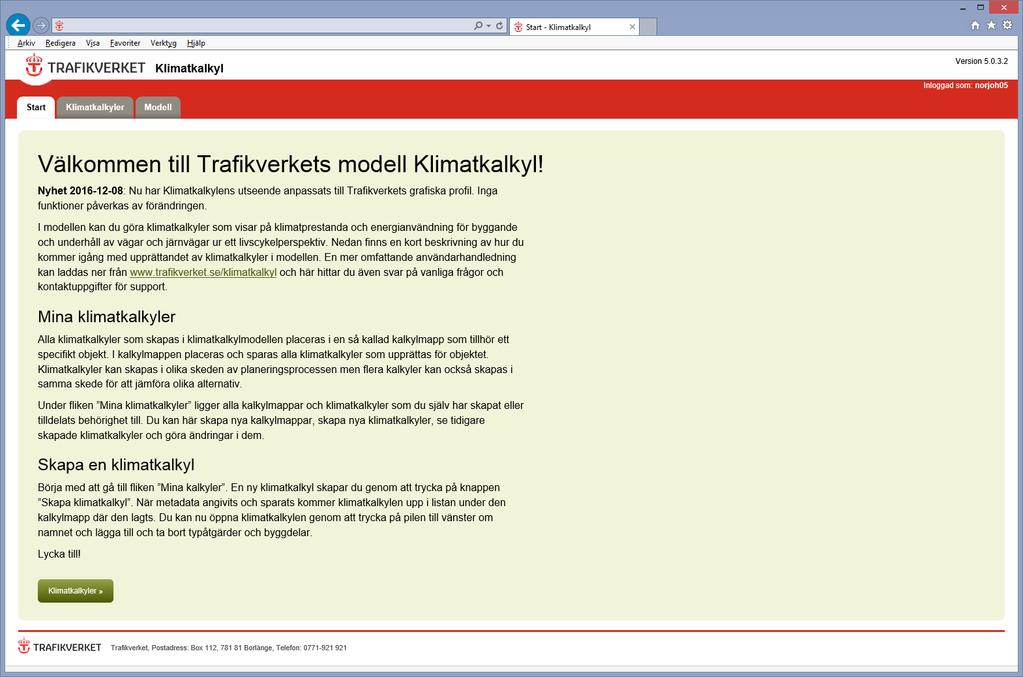Minimize the browser window
The width and height of the screenshot is (1023, 677).
963,8
